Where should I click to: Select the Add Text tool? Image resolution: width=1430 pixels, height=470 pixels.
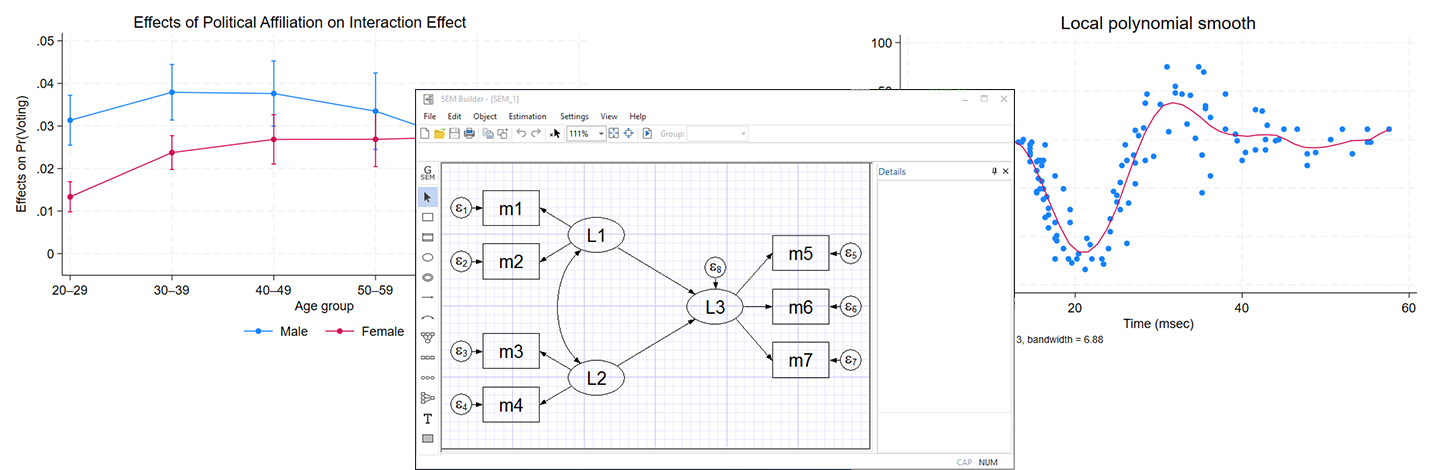tap(428, 418)
